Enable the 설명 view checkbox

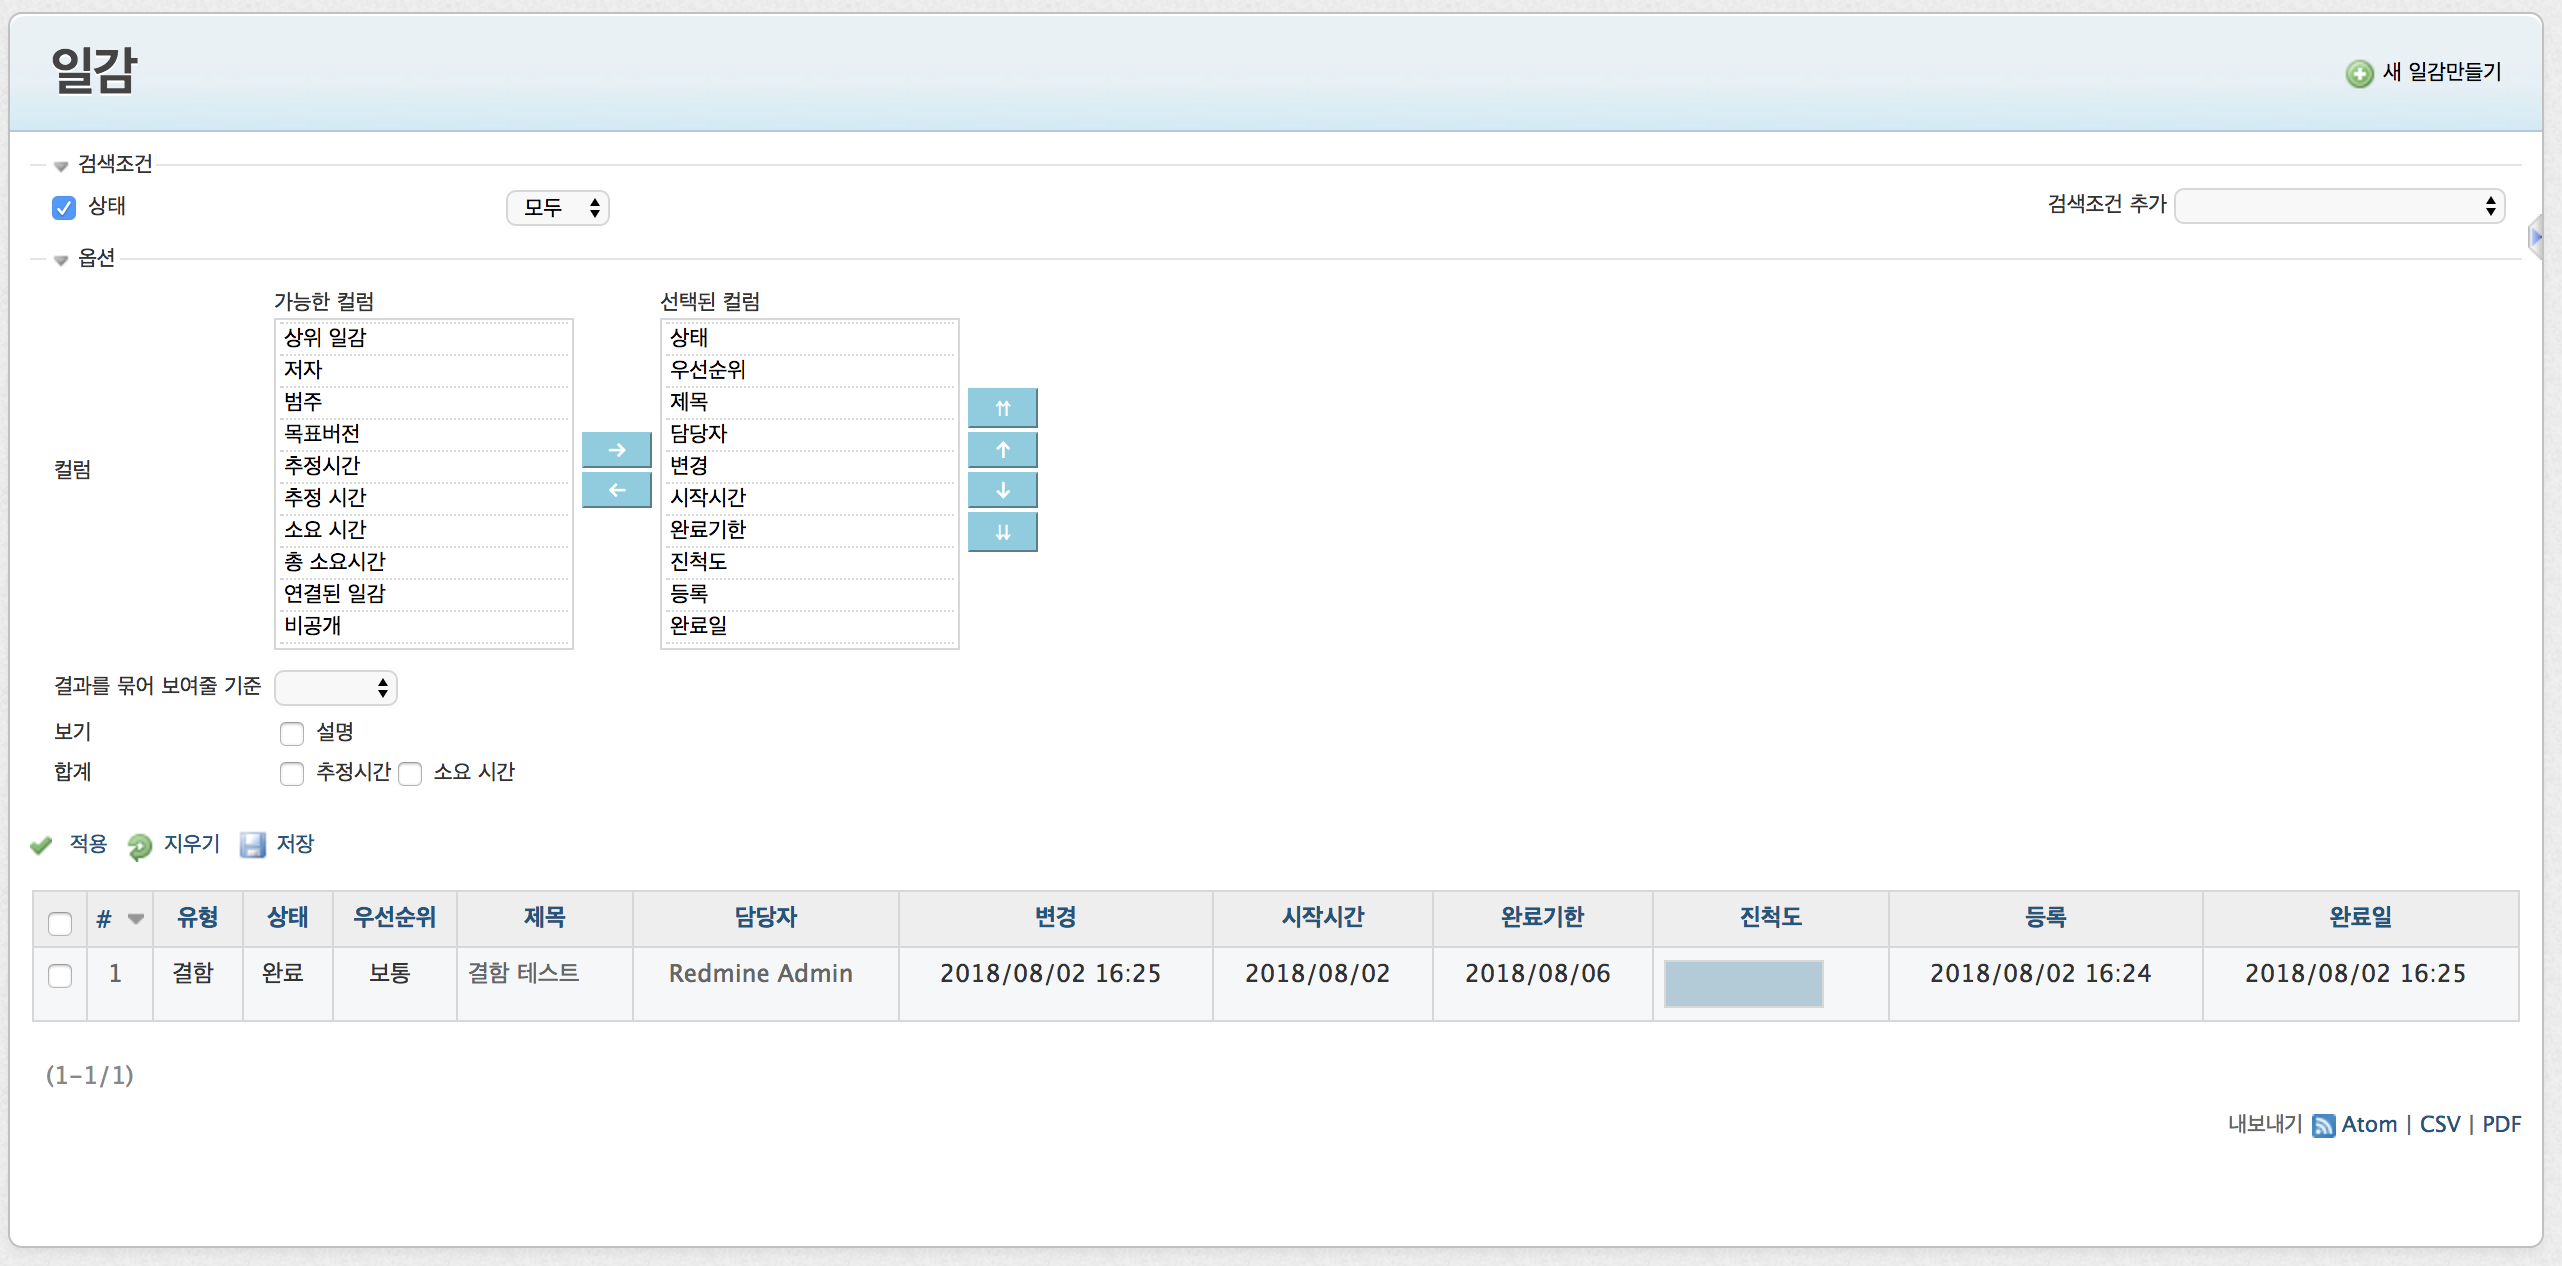(292, 733)
